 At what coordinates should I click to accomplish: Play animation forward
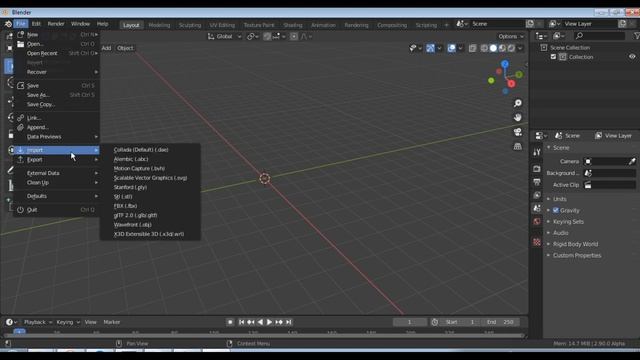coord(269,322)
